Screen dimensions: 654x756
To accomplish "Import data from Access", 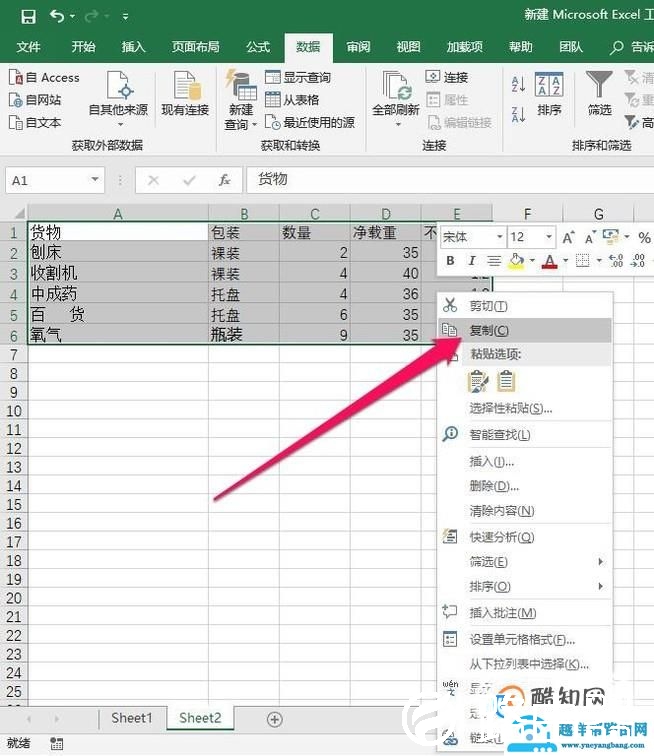I will [x=44, y=78].
